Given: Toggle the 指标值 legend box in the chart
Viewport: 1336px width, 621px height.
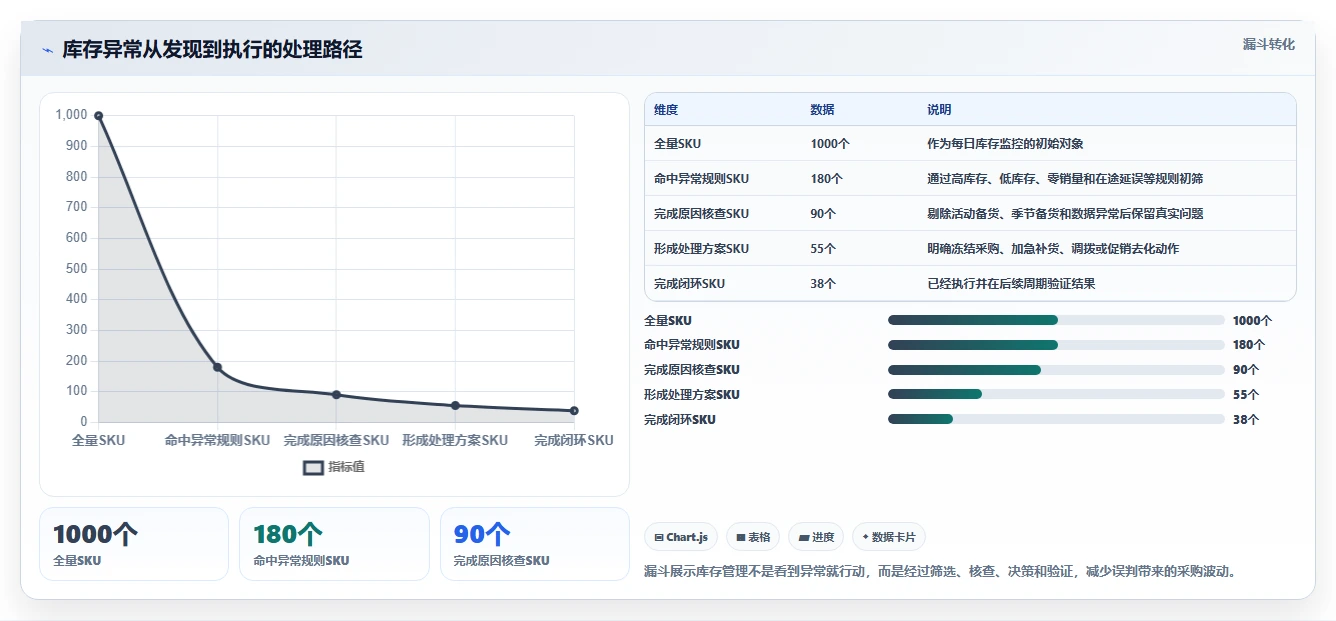Looking at the screenshot, I should 313,467.
